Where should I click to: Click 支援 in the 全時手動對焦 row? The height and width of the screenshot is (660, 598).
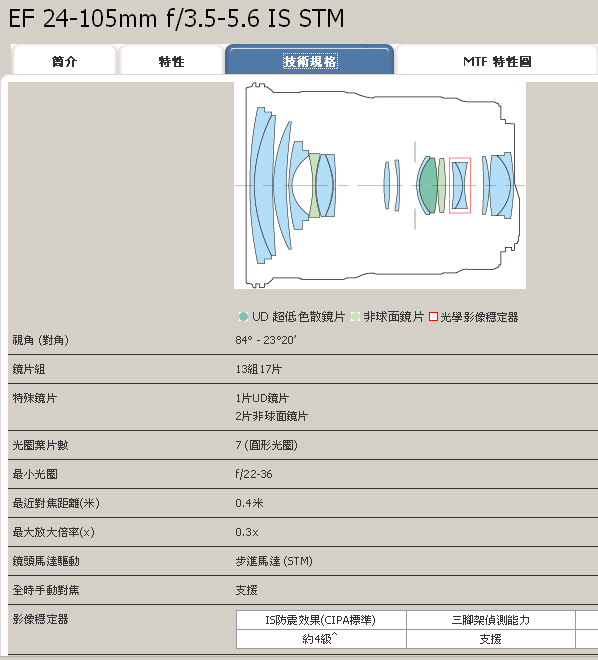pos(246,590)
